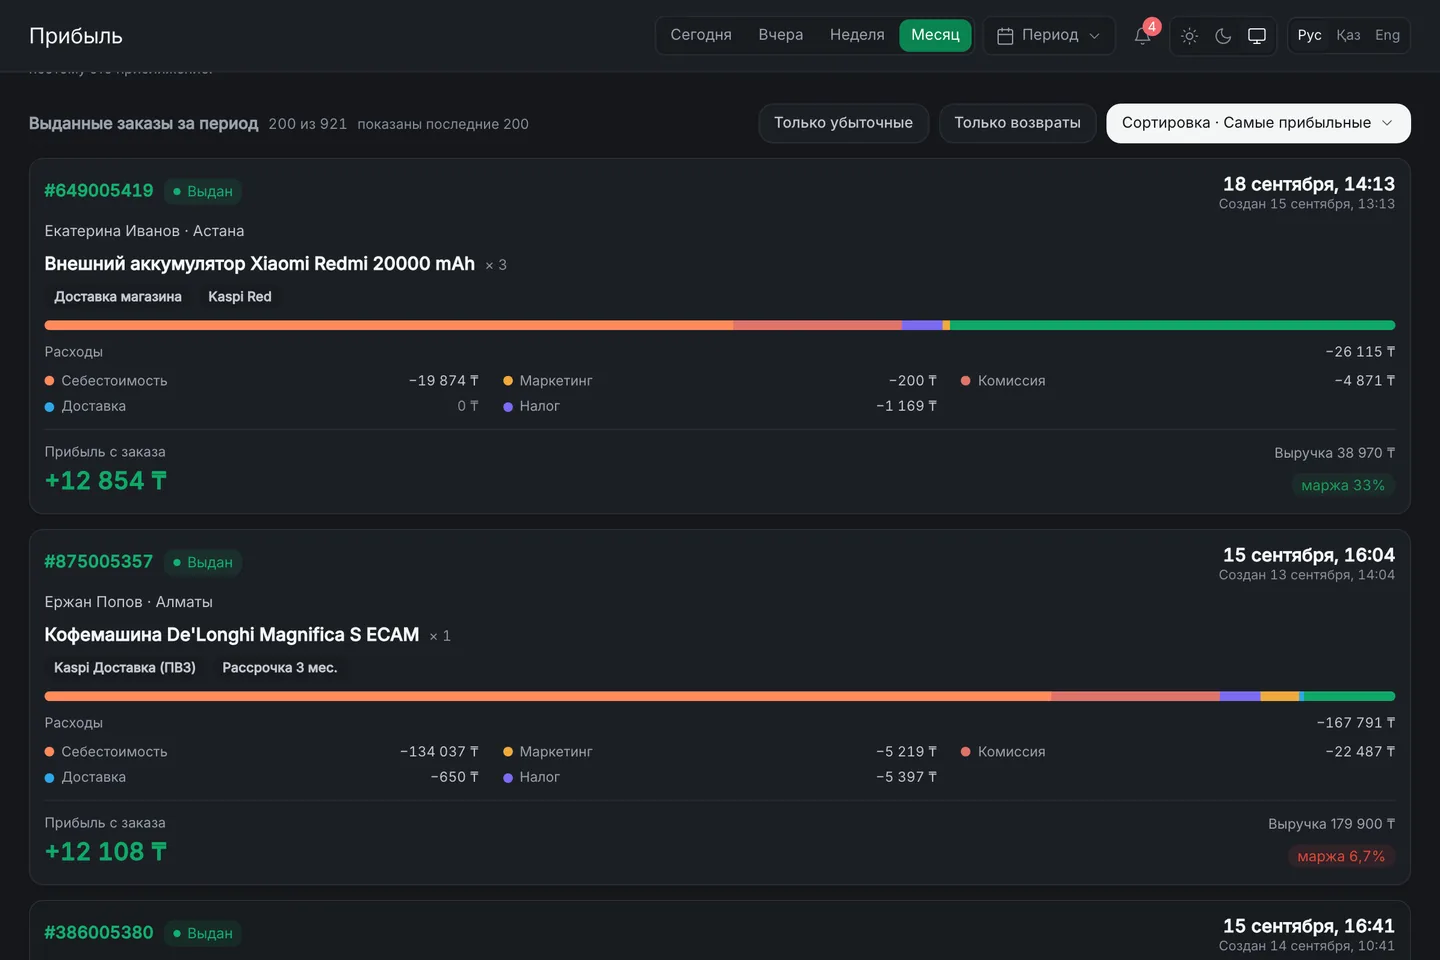Click the profit value +12 854 ₸

[106, 481]
